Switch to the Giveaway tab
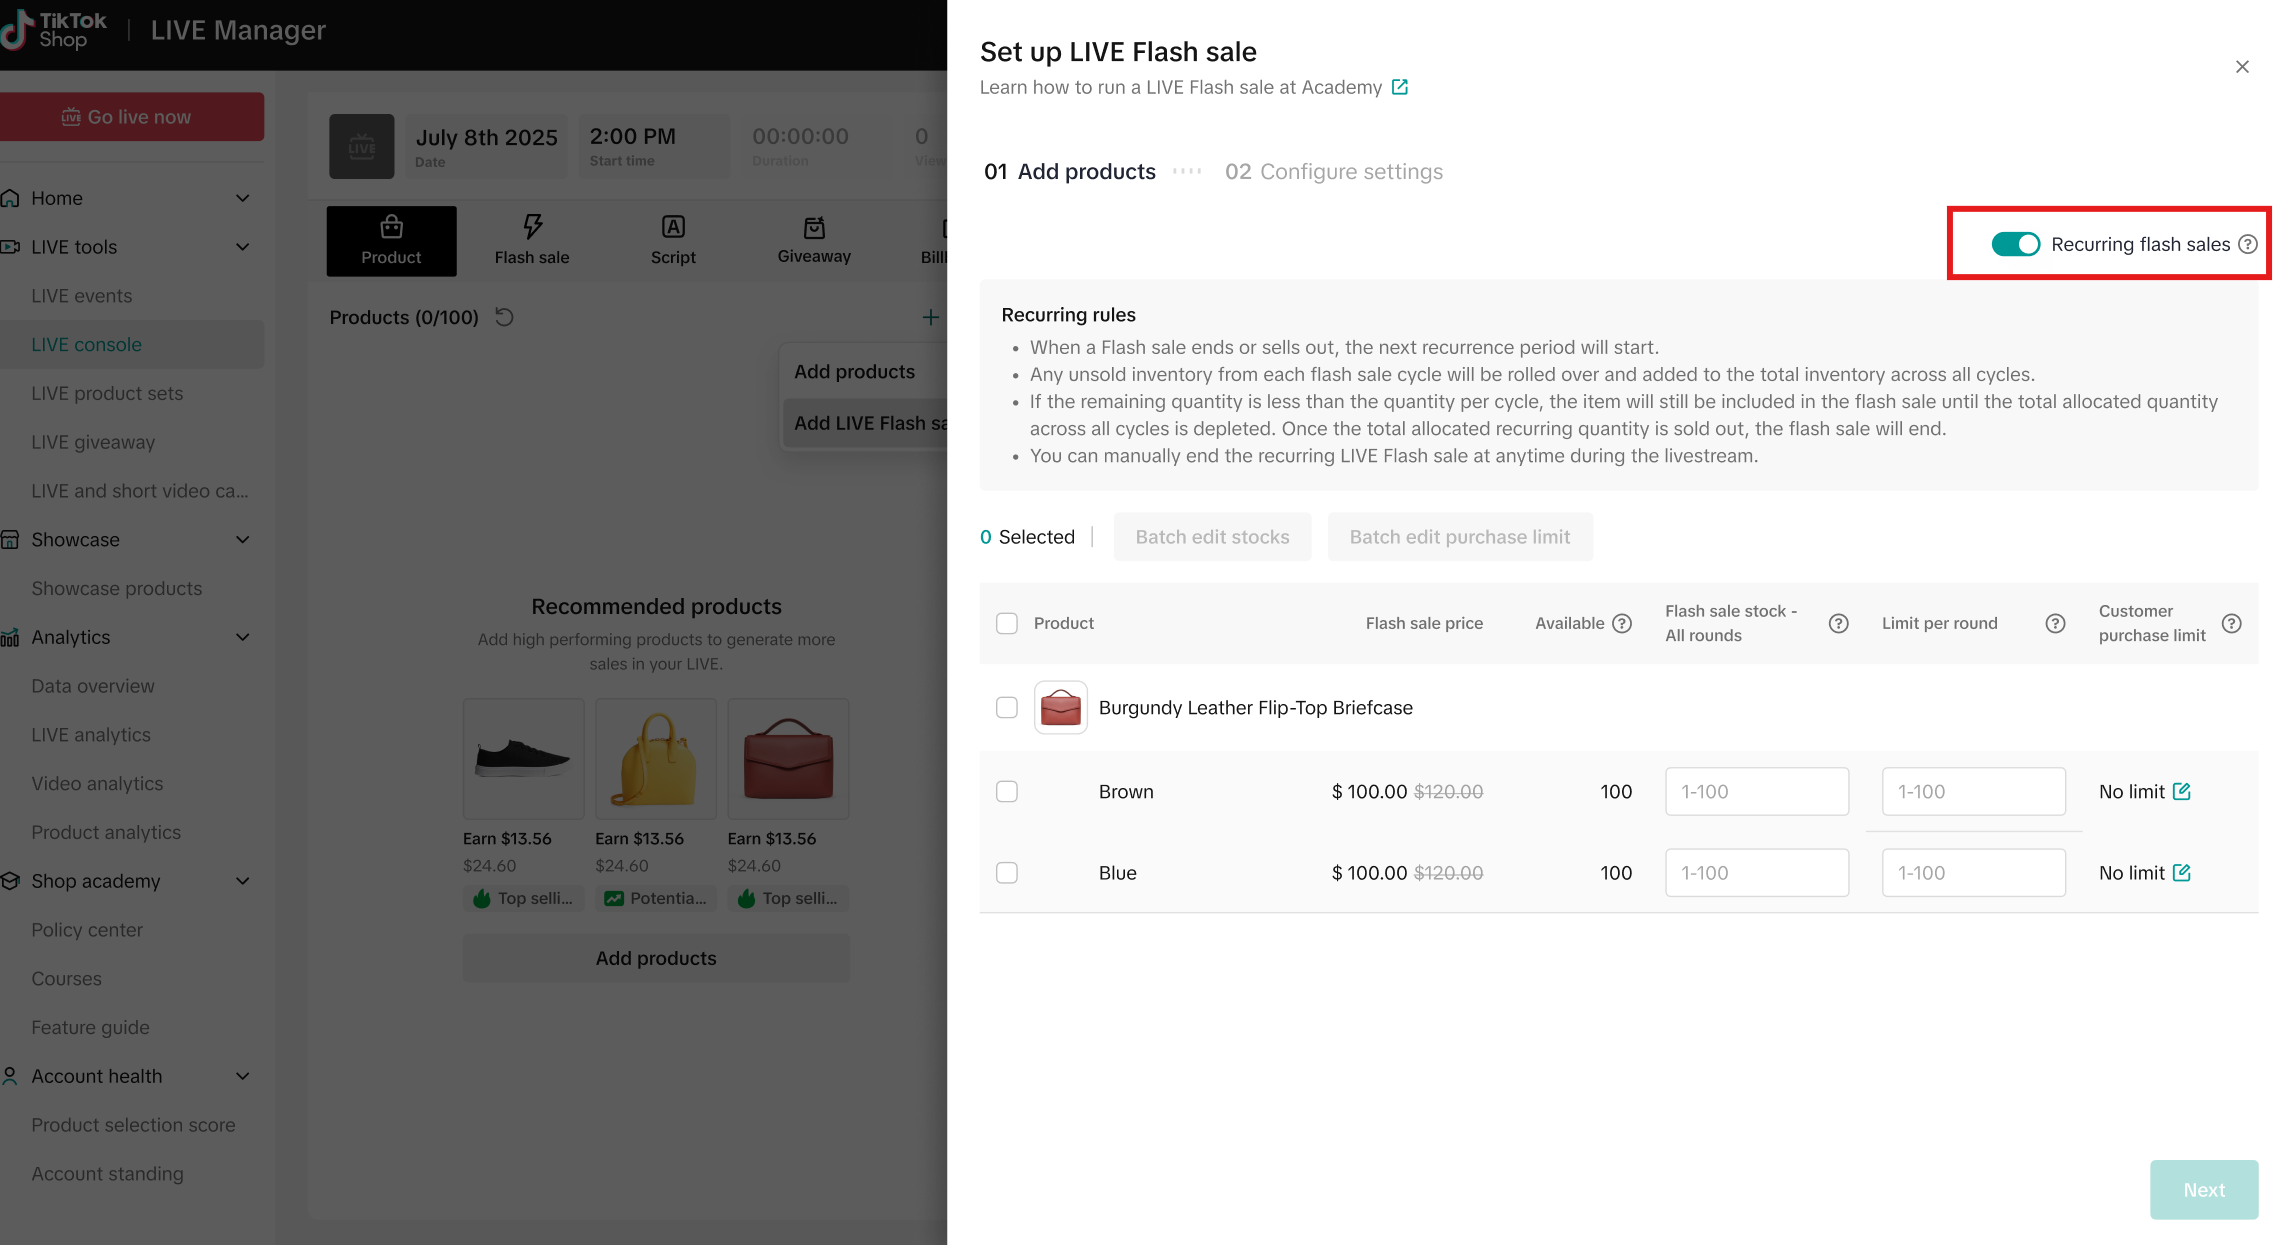Image resolution: width=2274 pixels, height=1245 pixels. (x=814, y=241)
